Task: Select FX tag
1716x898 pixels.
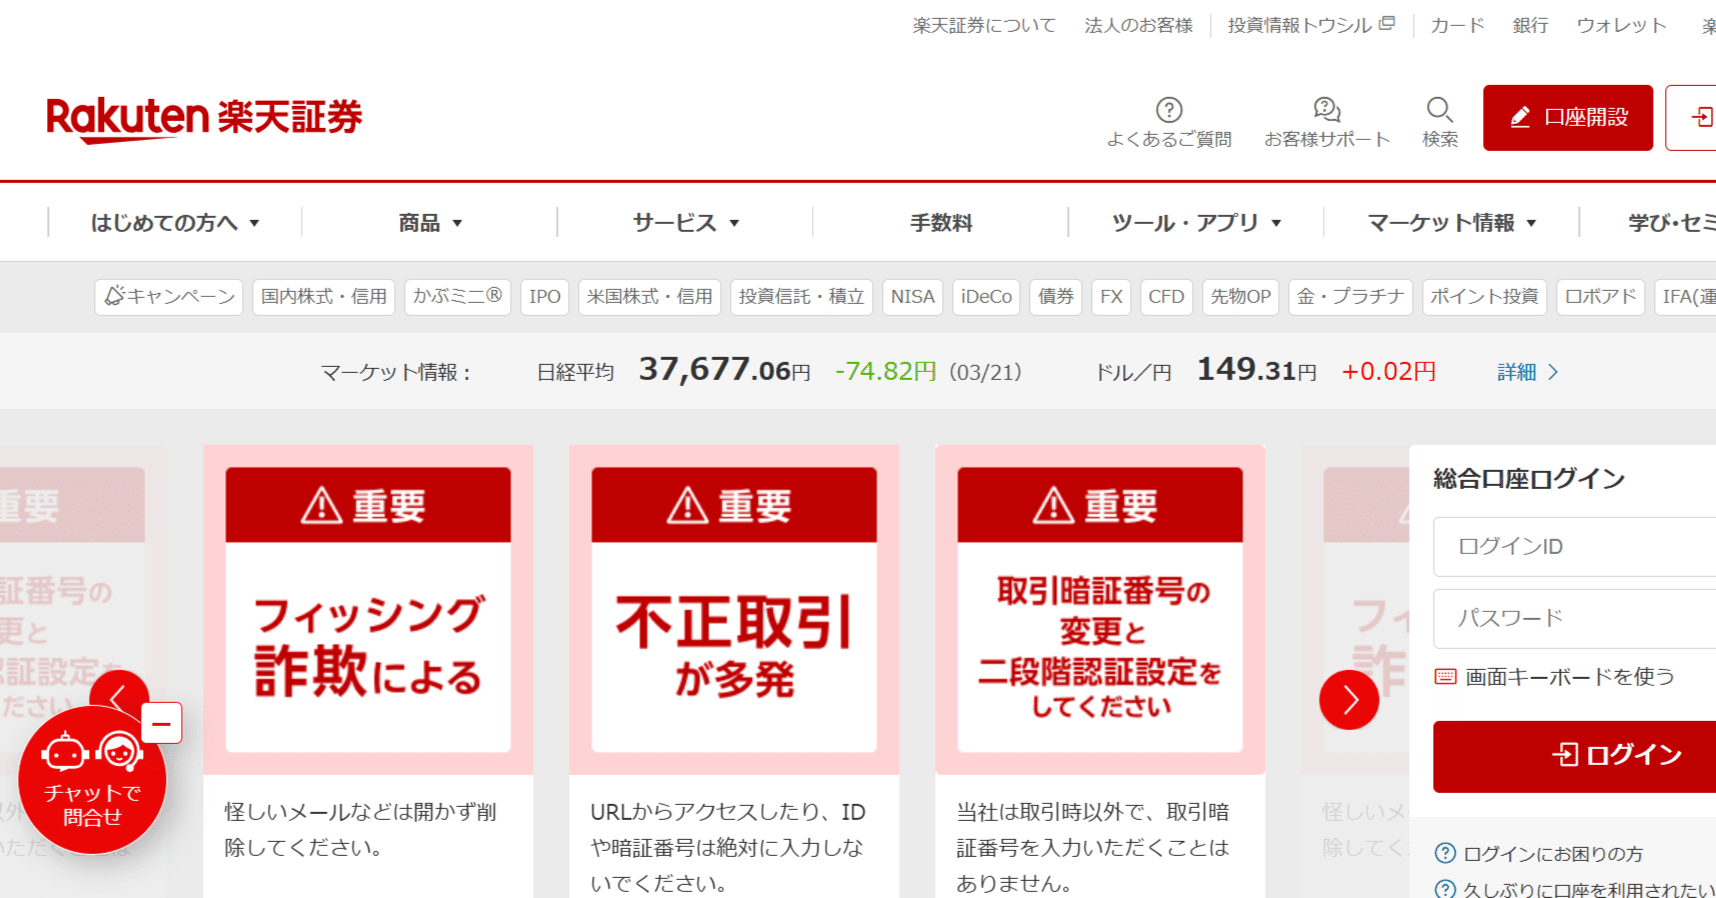Action: (1111, 297)
